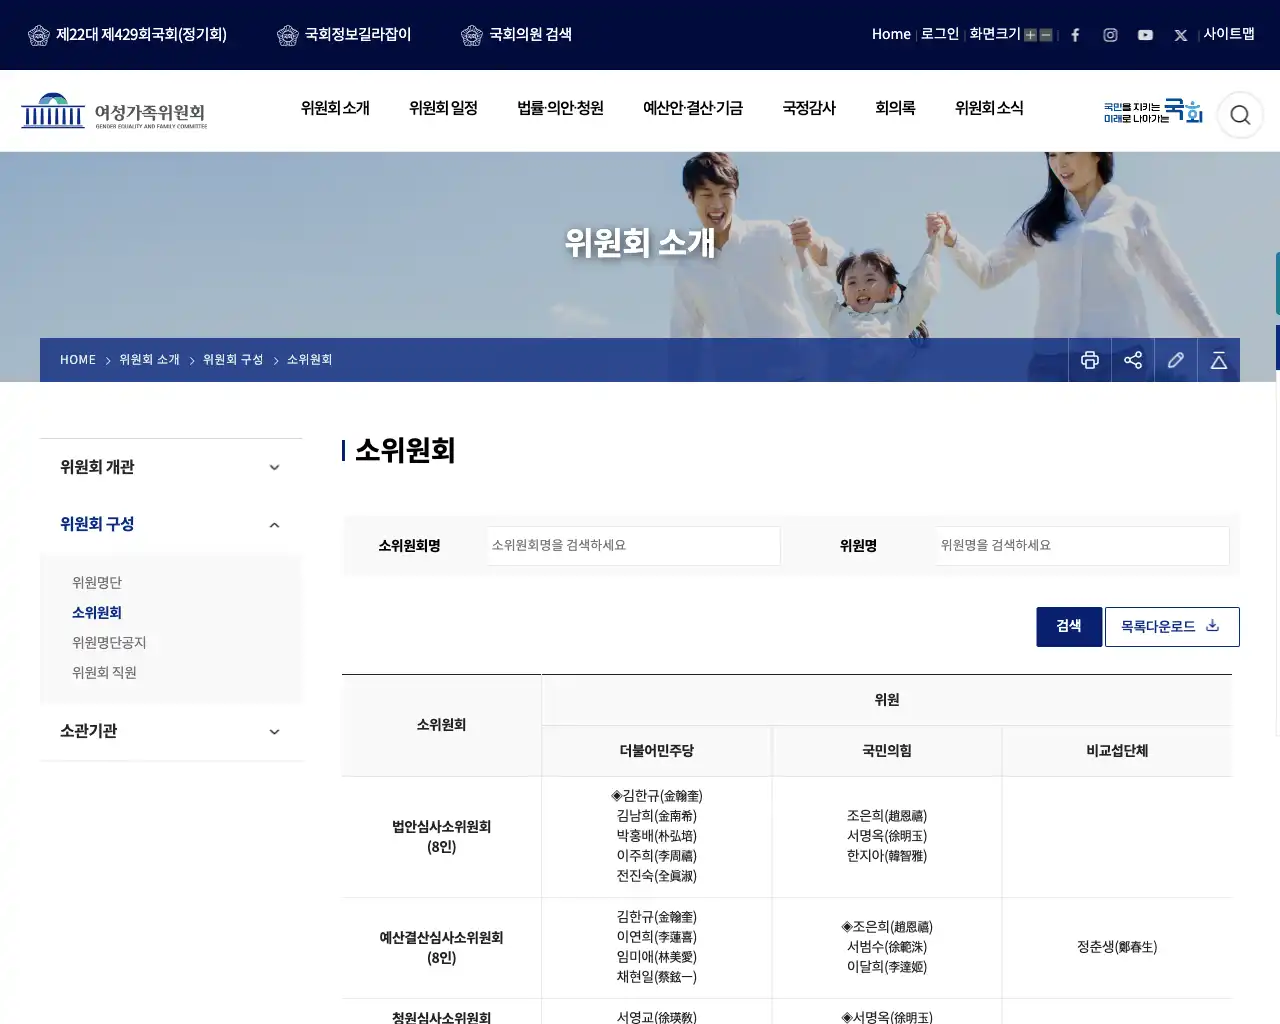Open the 위원회 일정 main menu

443,108
